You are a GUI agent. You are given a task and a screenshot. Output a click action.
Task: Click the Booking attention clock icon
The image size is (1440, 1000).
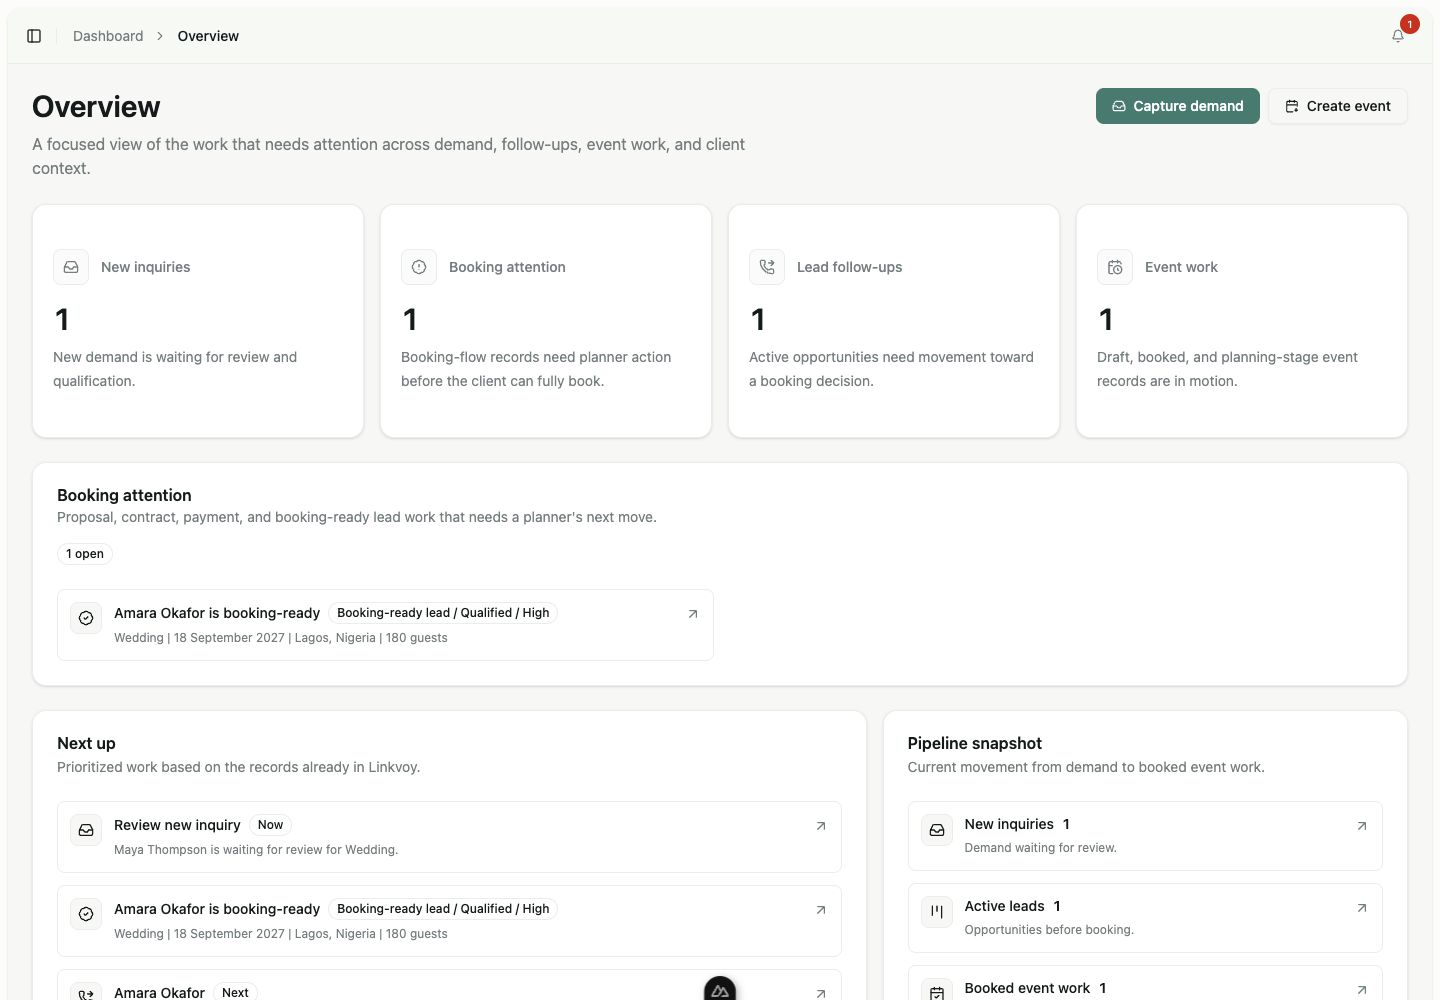click(x=419, y=267)
